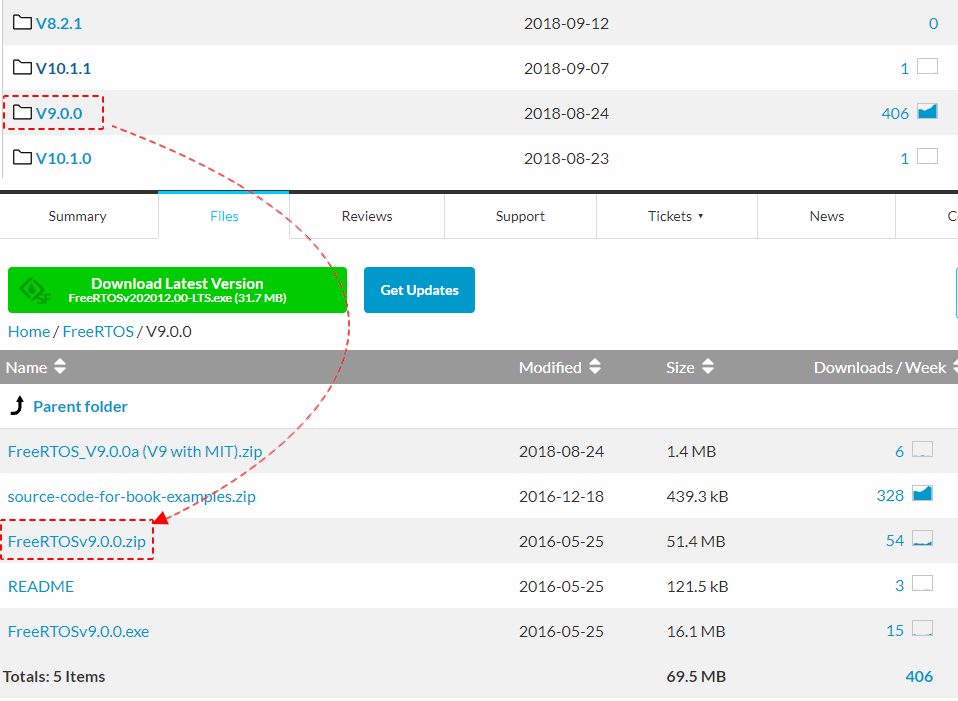This screenshot has height=701, width=958.
Task: Open the V9.0.0 folder link
Action: point(59,114)
